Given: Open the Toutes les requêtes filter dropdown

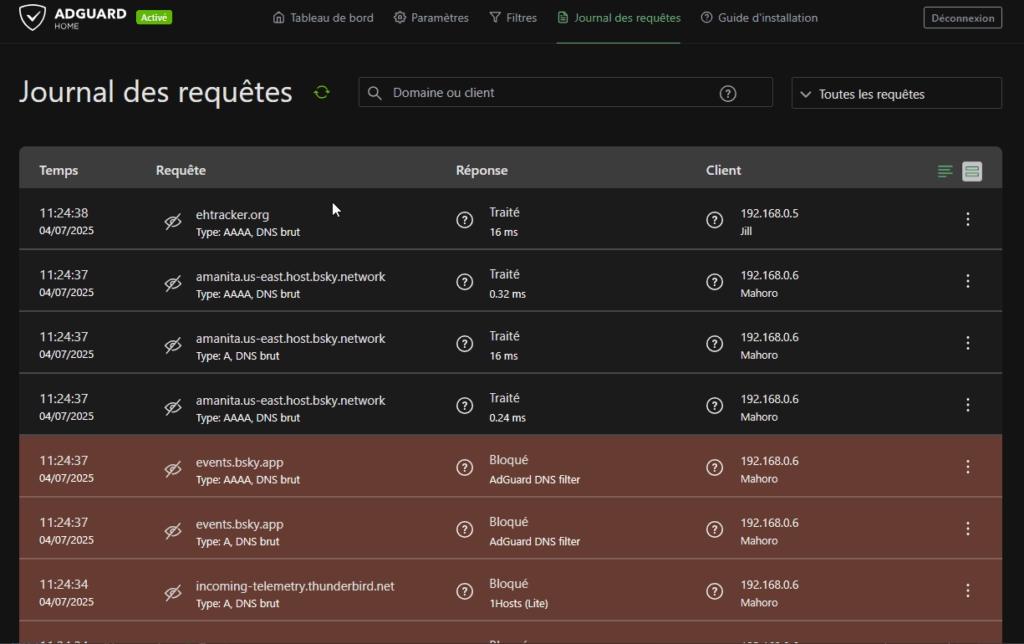Looking at the screenshot, I should [896, 93].
